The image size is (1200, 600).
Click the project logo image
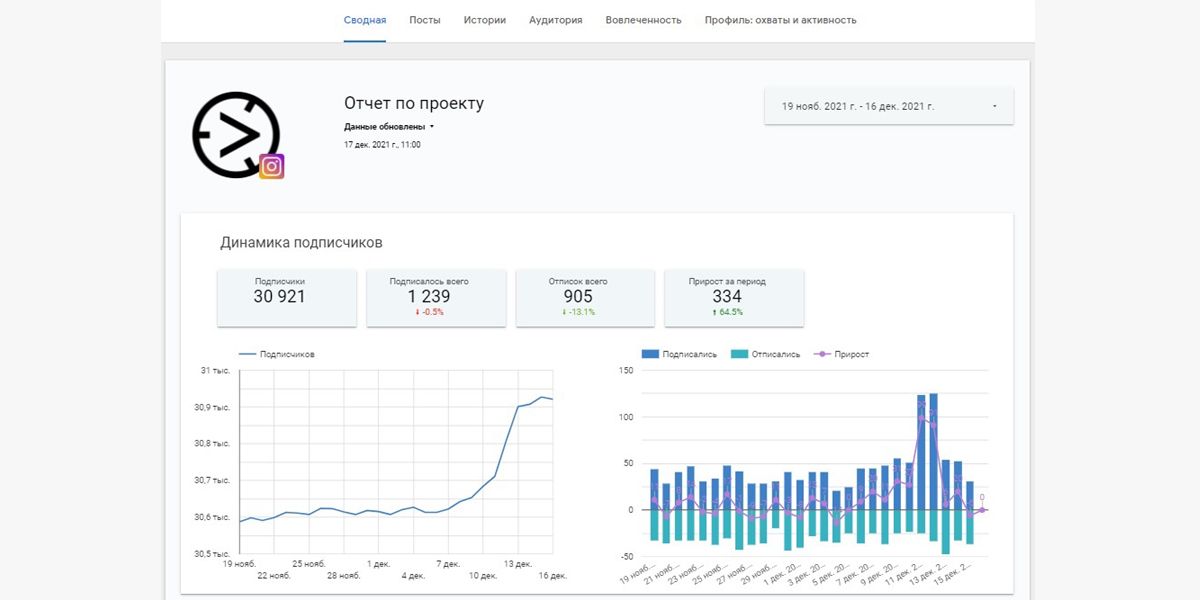pos(234,135)
